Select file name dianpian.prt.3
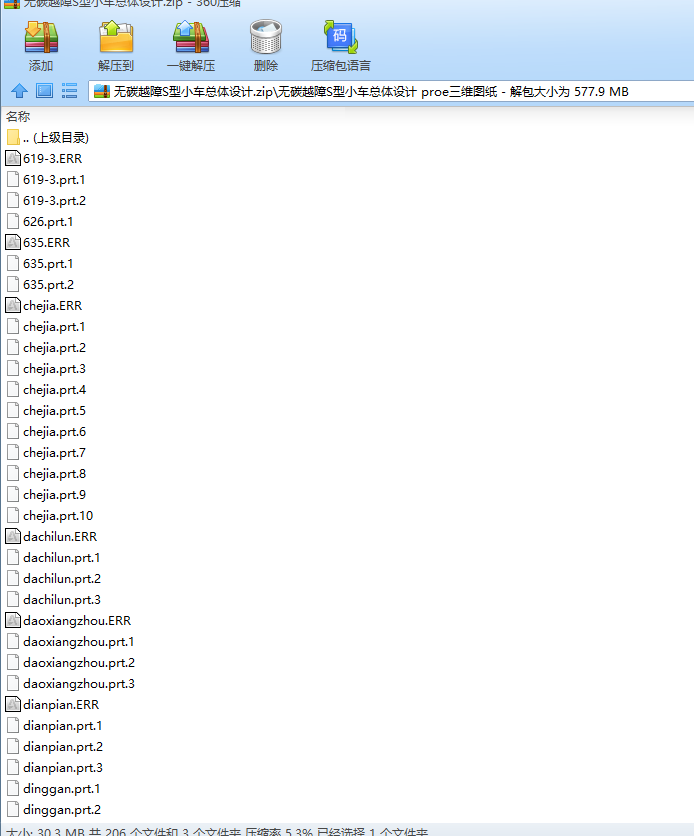Viewport: 694px width, 836px height. point(63,768)
